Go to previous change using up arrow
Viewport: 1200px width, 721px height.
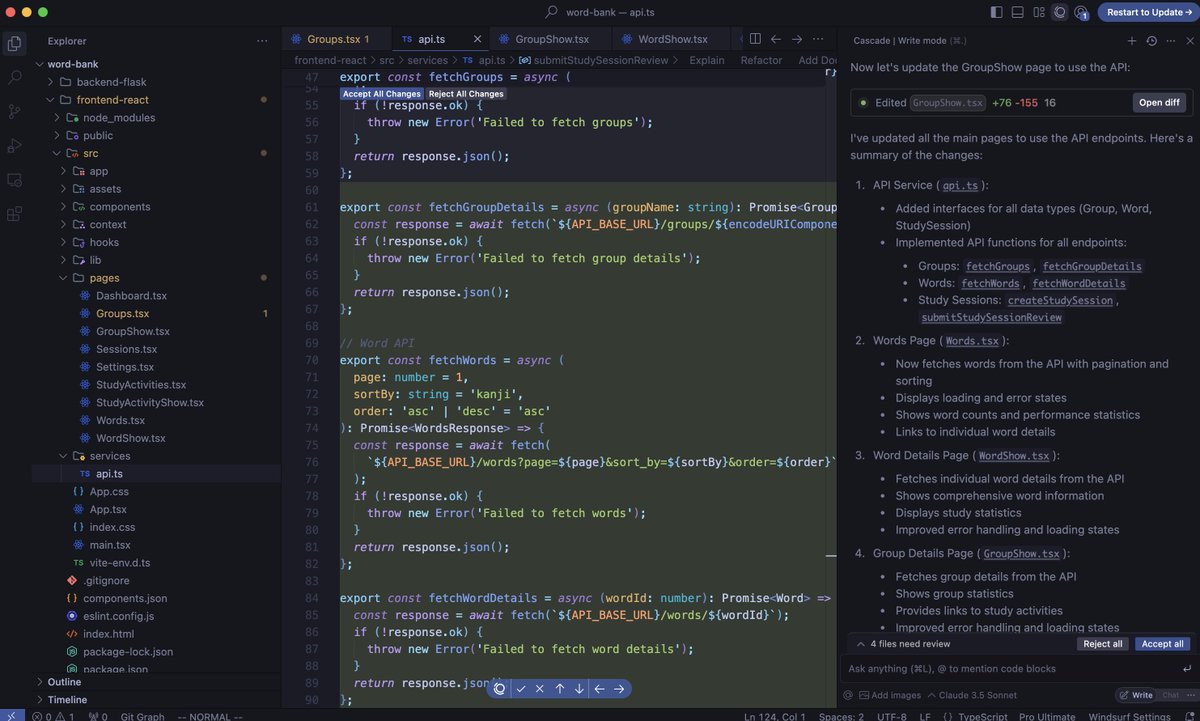pyautogui.click(x=560, y=688)
